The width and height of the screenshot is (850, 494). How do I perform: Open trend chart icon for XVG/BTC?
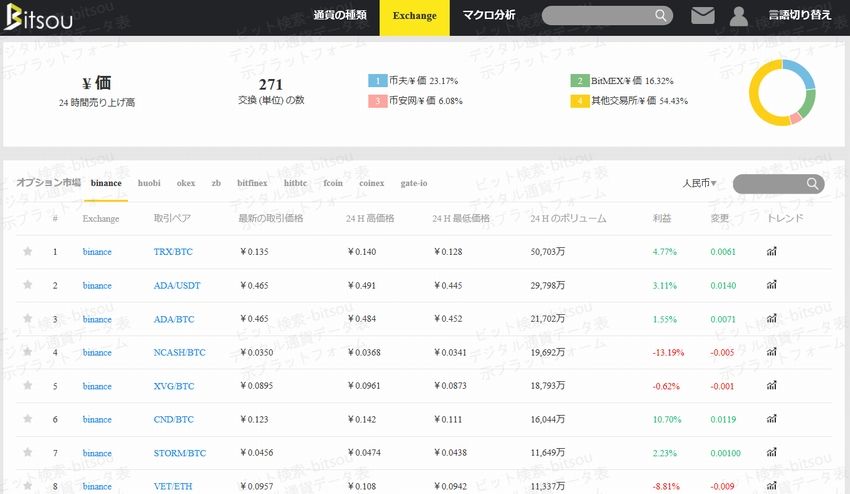771,386
